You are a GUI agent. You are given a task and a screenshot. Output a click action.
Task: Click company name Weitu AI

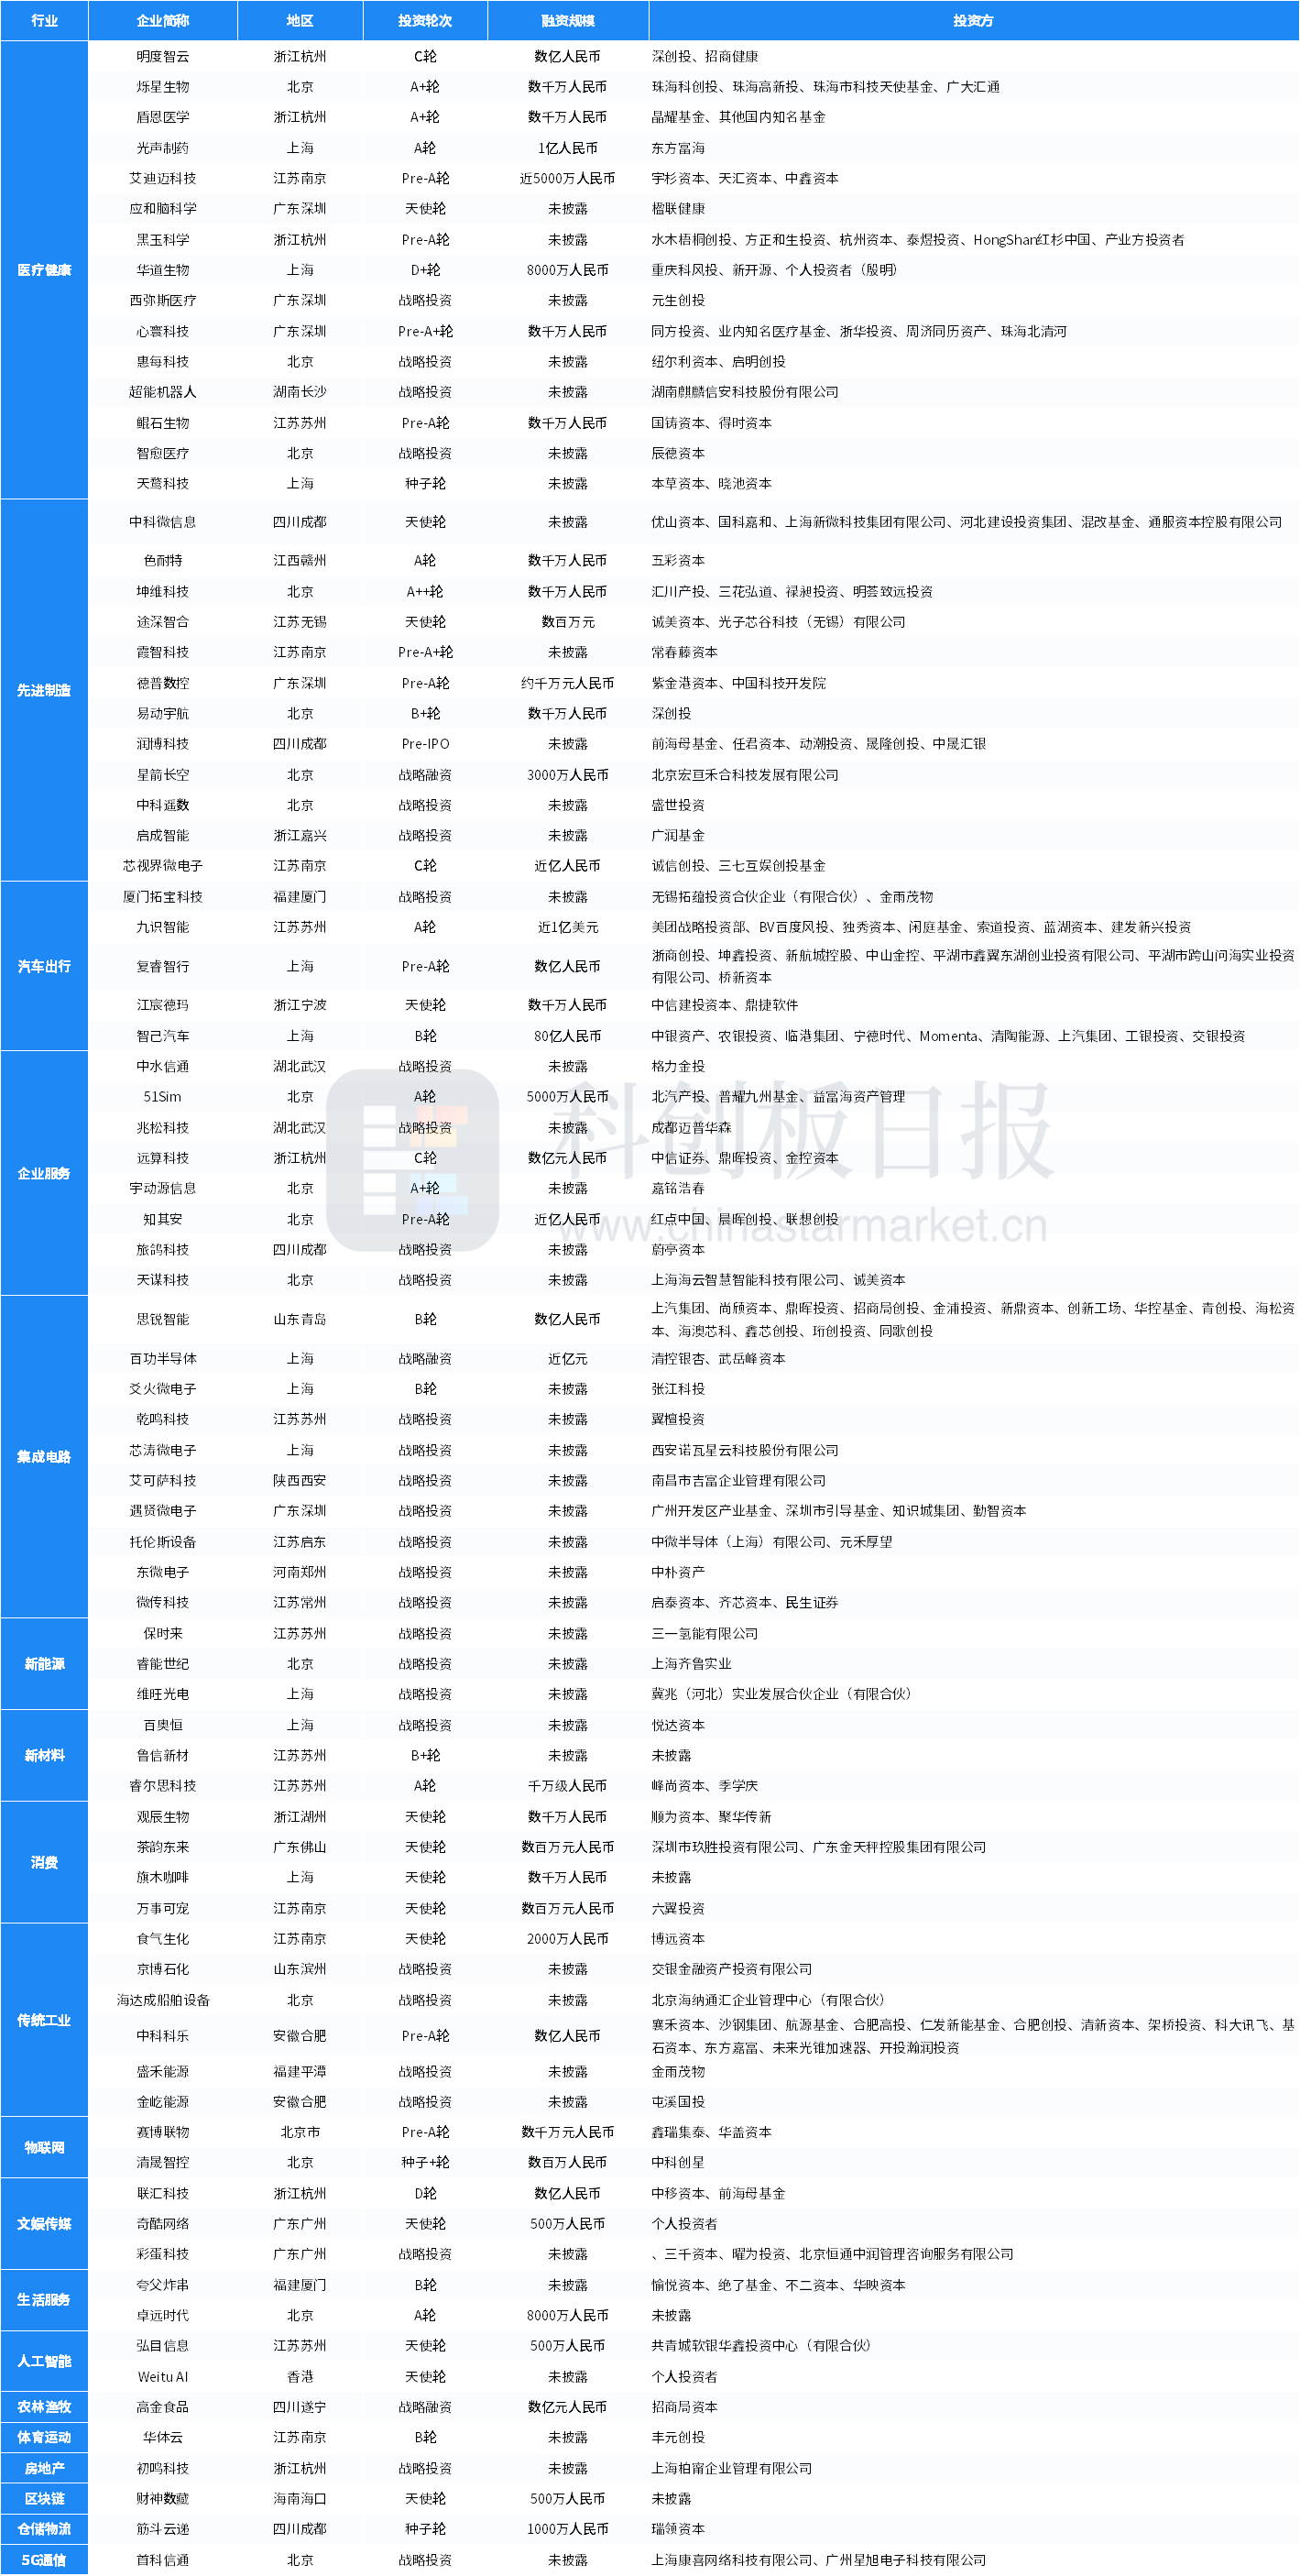(x=163, y=2376)
